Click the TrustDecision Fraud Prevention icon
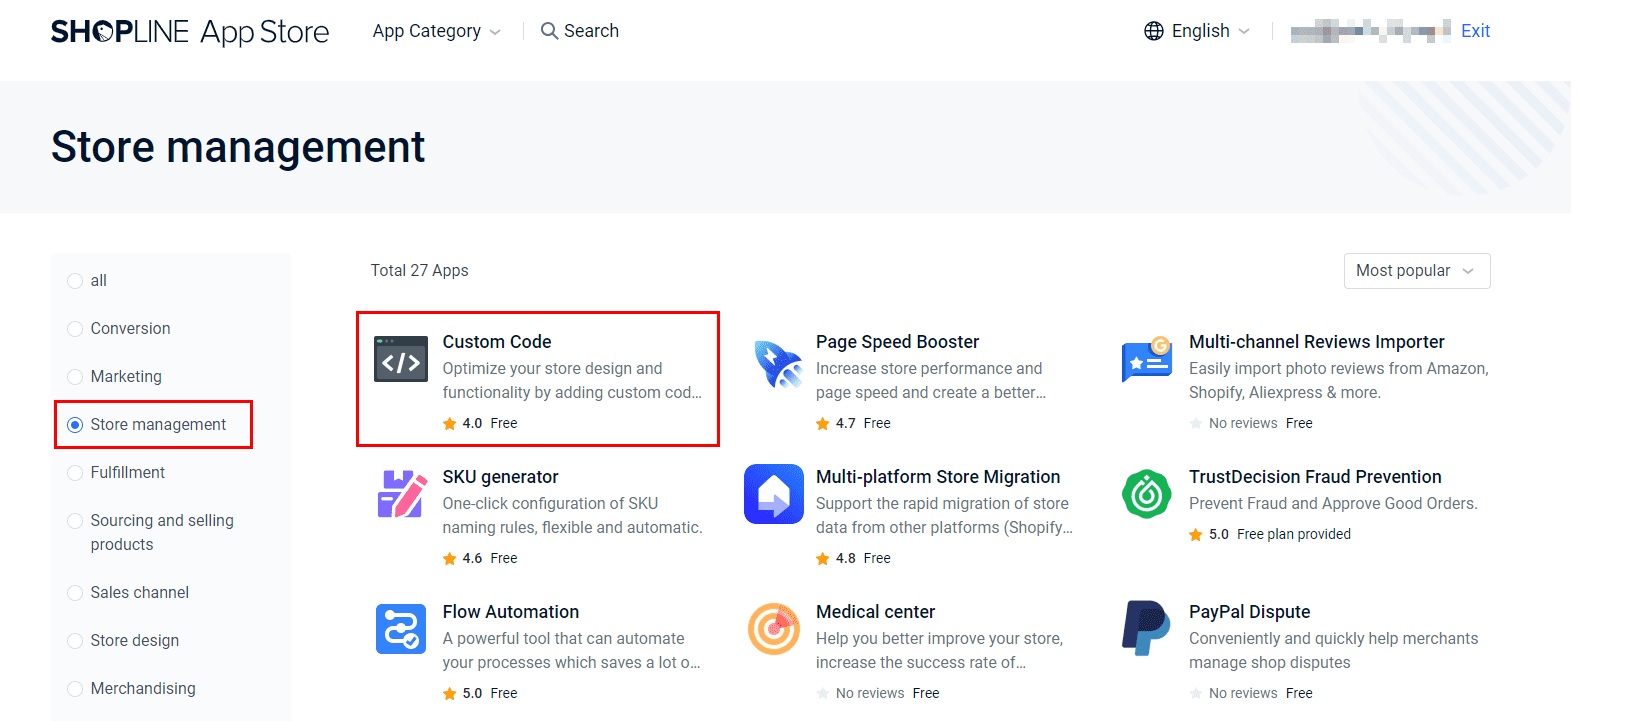Viewport: 1647px width, 721px height. click(x=1147, y=494)
